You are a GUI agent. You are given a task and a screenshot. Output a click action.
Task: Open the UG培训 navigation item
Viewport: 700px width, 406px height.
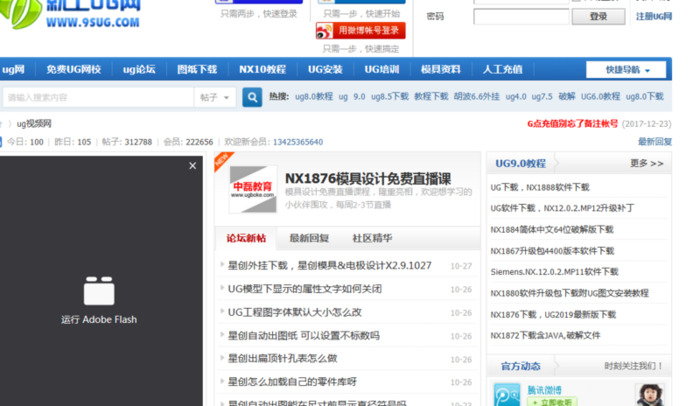point(382,69)
